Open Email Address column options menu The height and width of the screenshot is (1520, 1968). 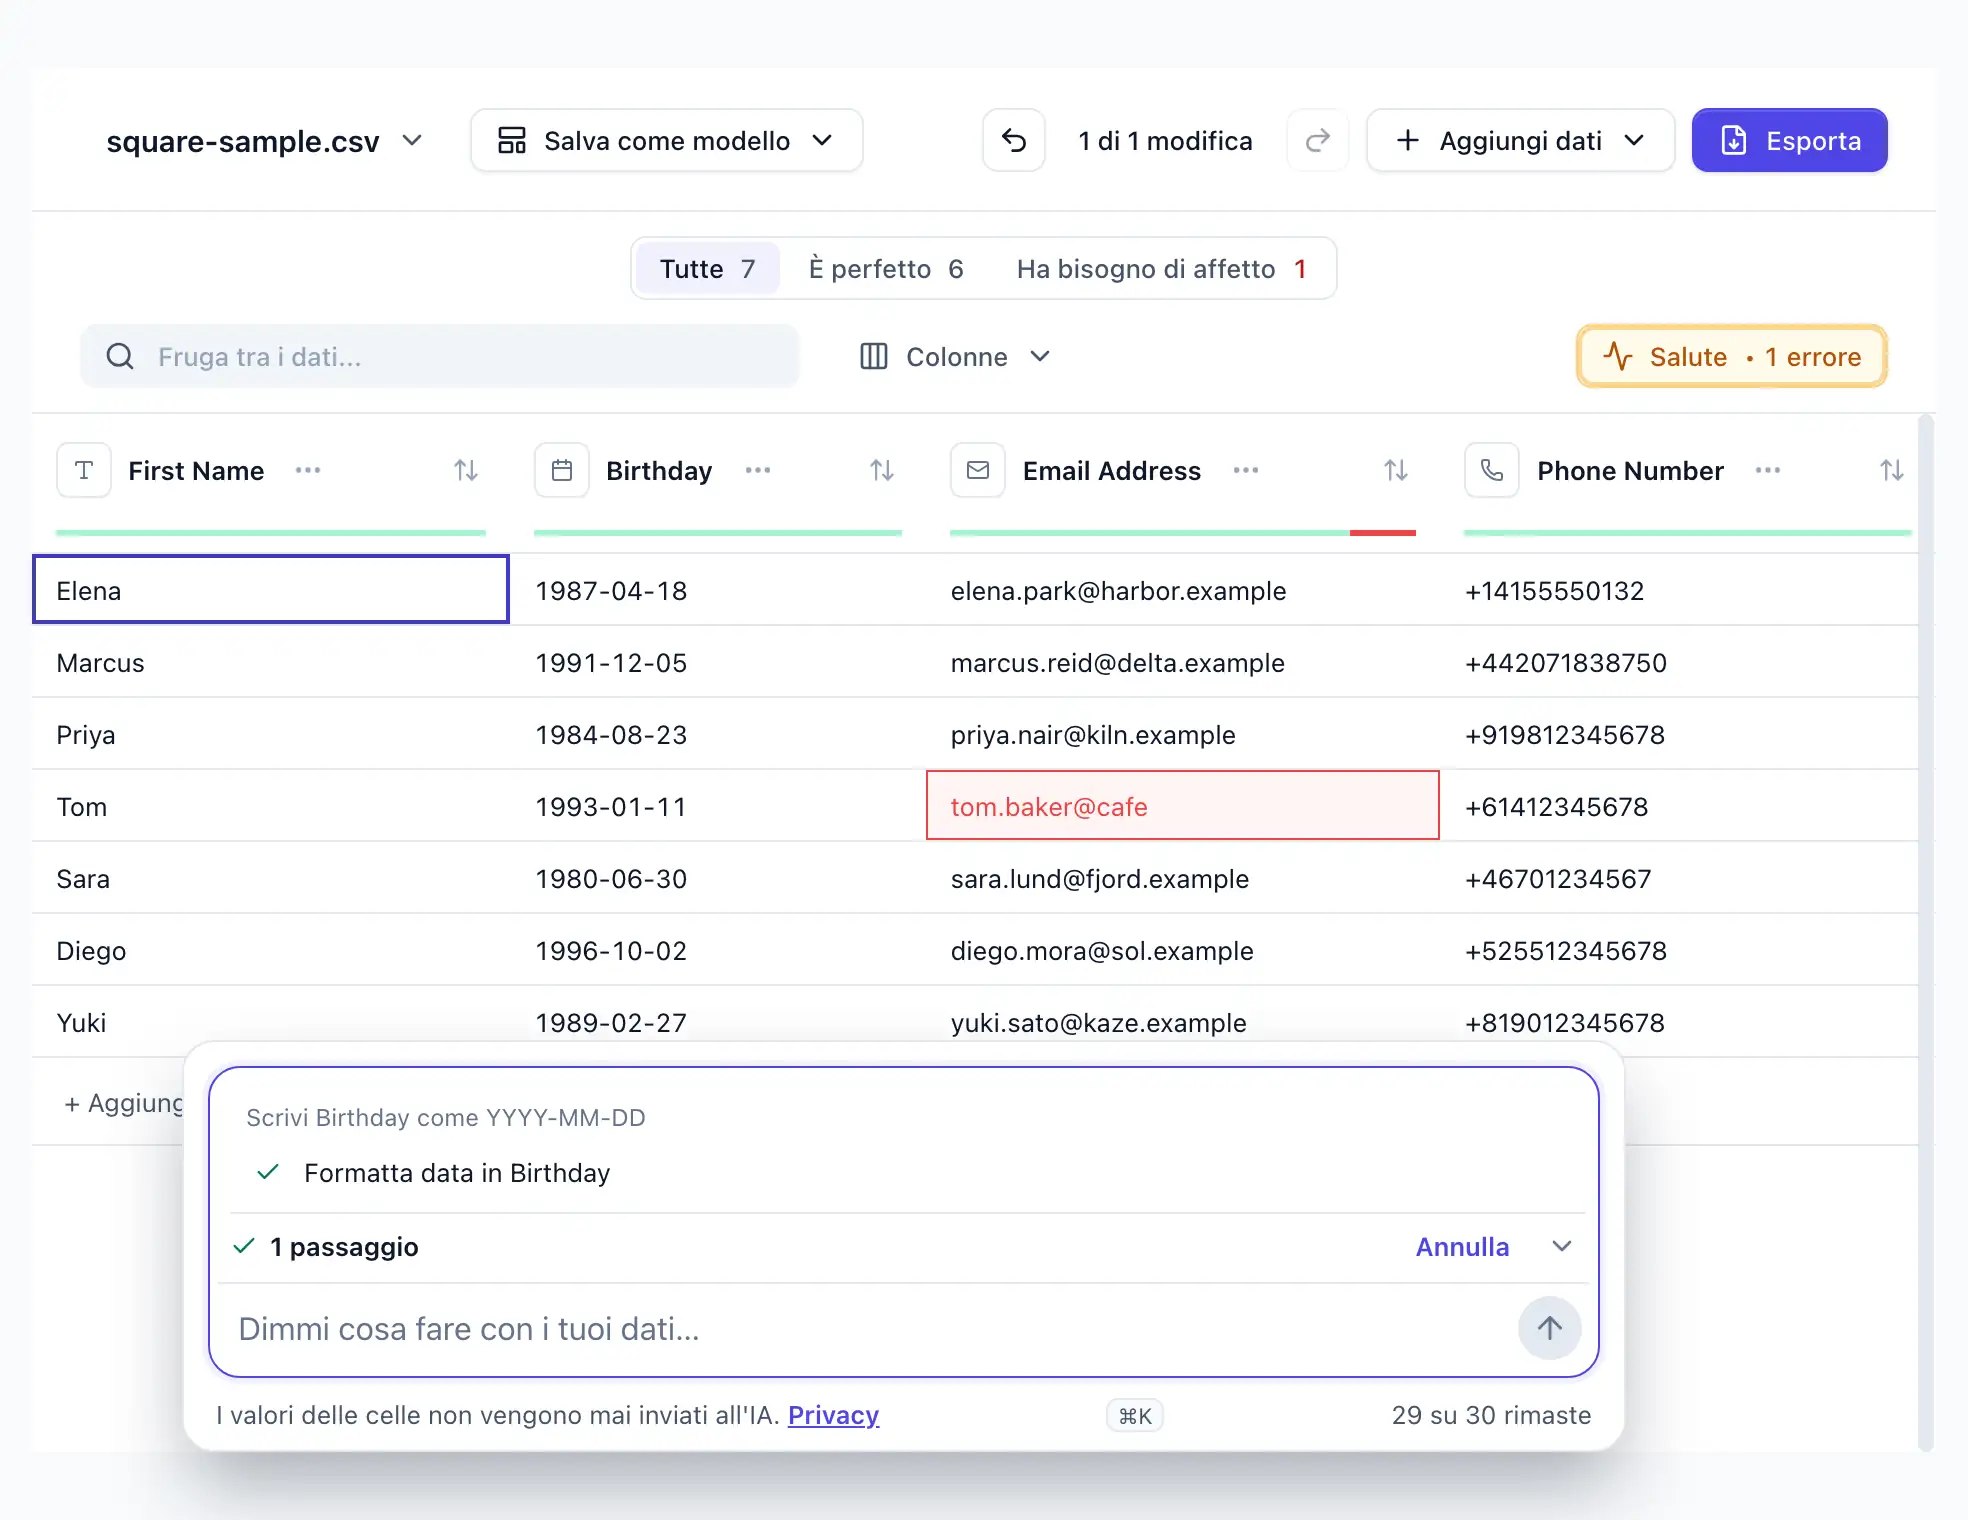coord(1246,470)
